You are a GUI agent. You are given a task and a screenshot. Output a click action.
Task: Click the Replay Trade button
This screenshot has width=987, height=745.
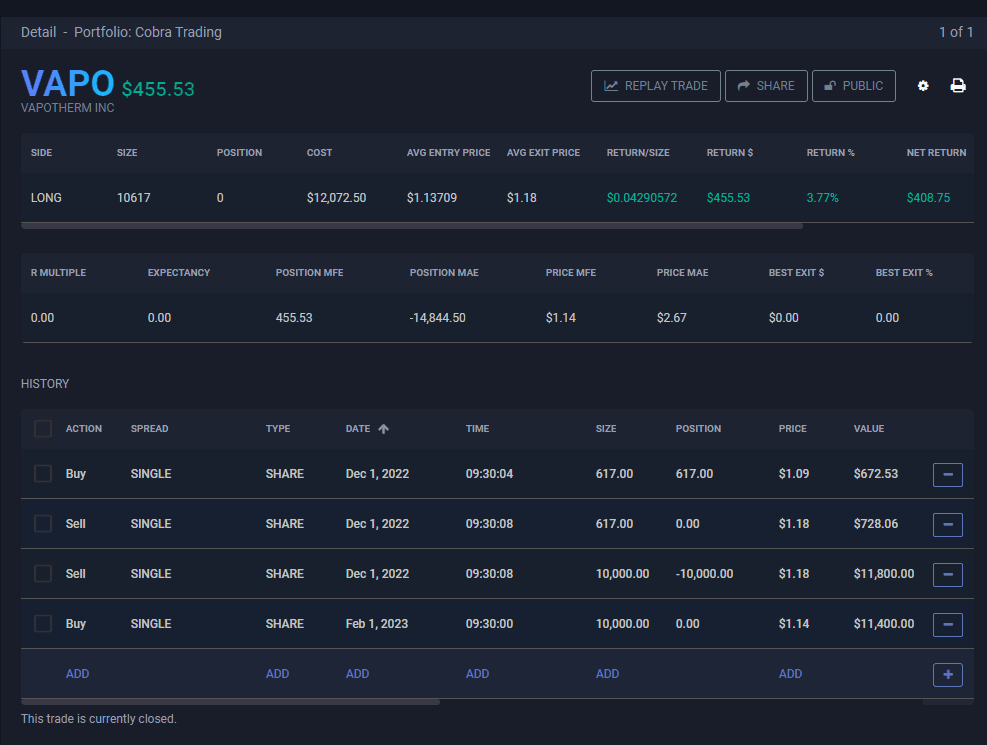click(x=655, y=86)
